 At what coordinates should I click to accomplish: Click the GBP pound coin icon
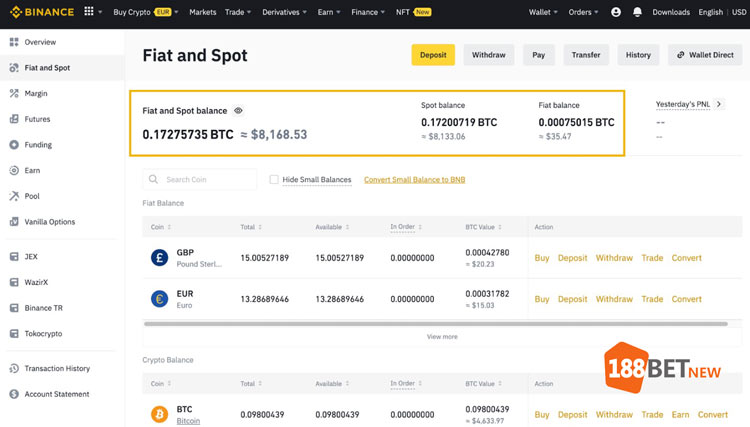pos(159,258)
